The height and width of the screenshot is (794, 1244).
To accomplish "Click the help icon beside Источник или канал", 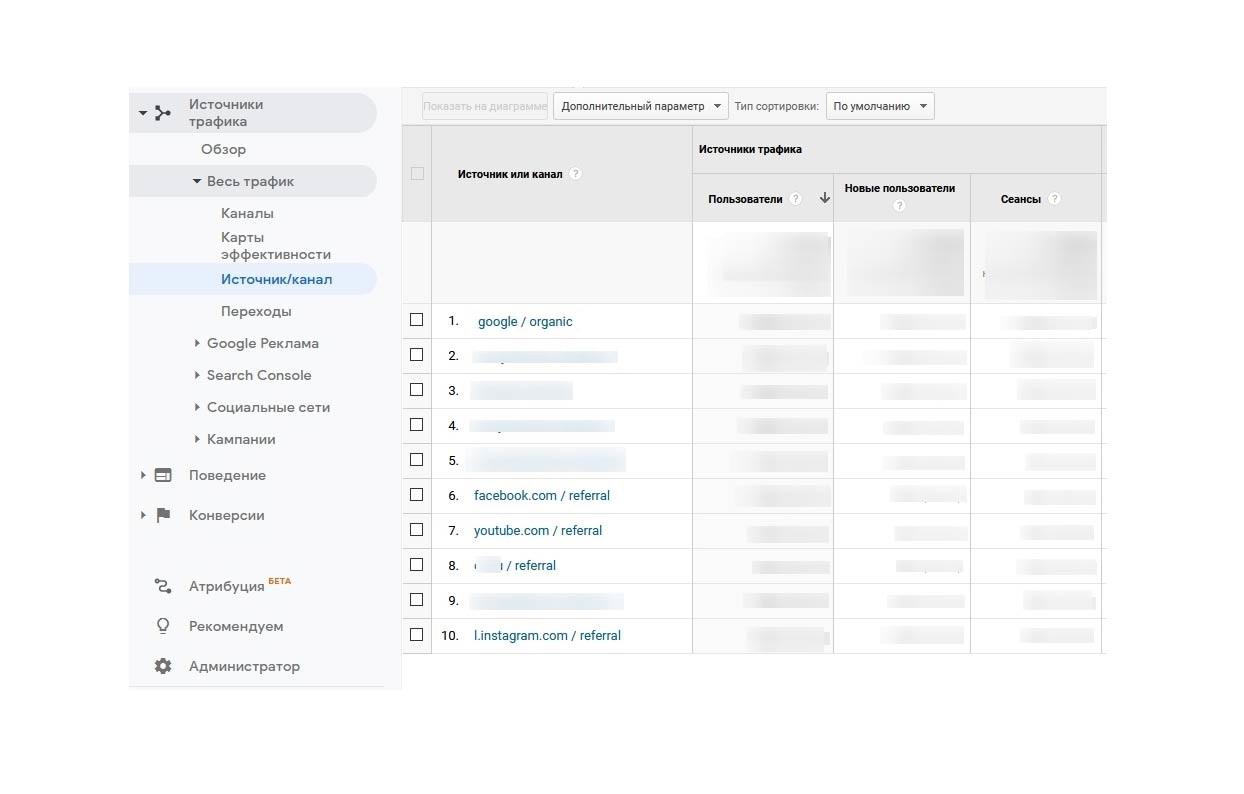I will click(575, 174).
